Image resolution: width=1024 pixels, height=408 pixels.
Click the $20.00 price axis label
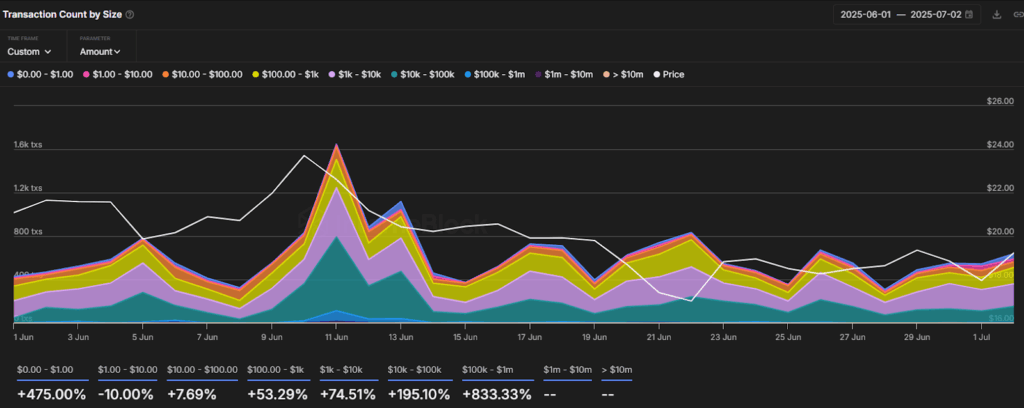[1000, 232]
